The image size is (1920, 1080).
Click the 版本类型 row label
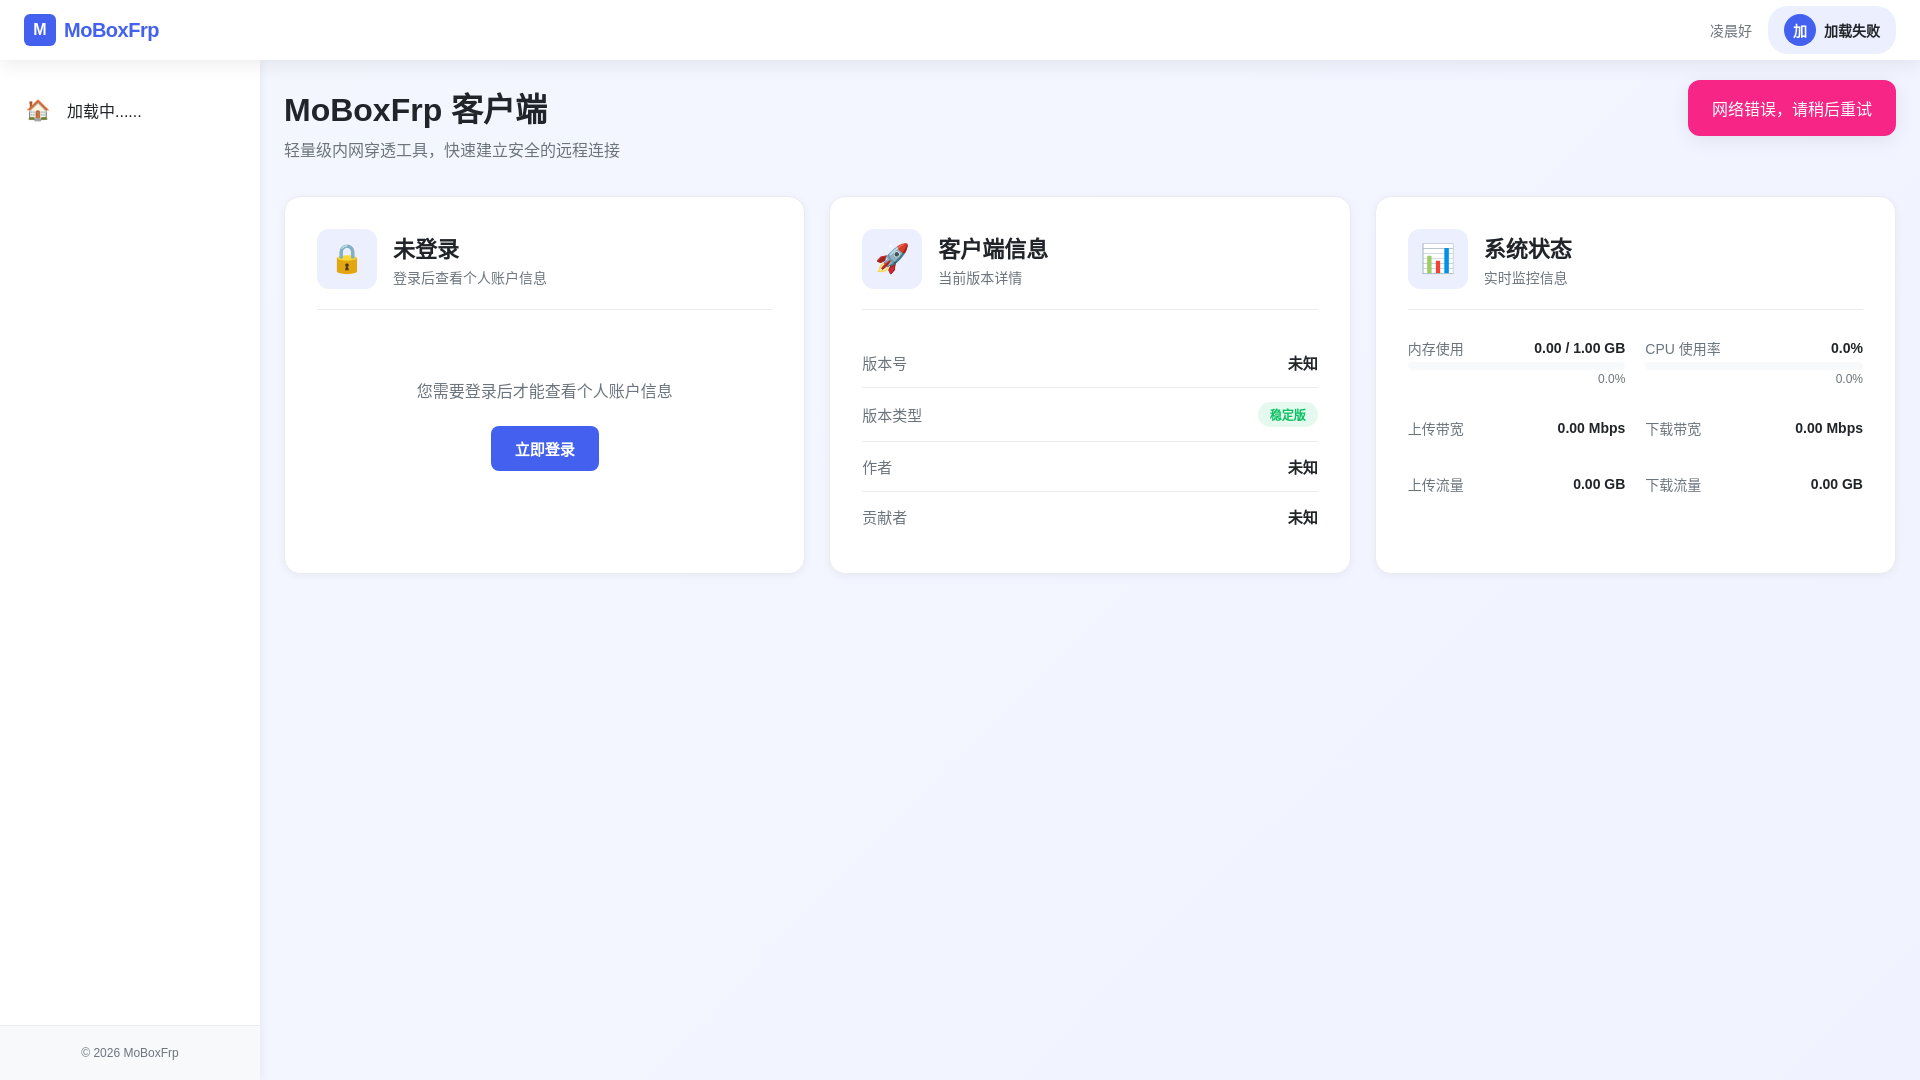click(x=892, y=416)
